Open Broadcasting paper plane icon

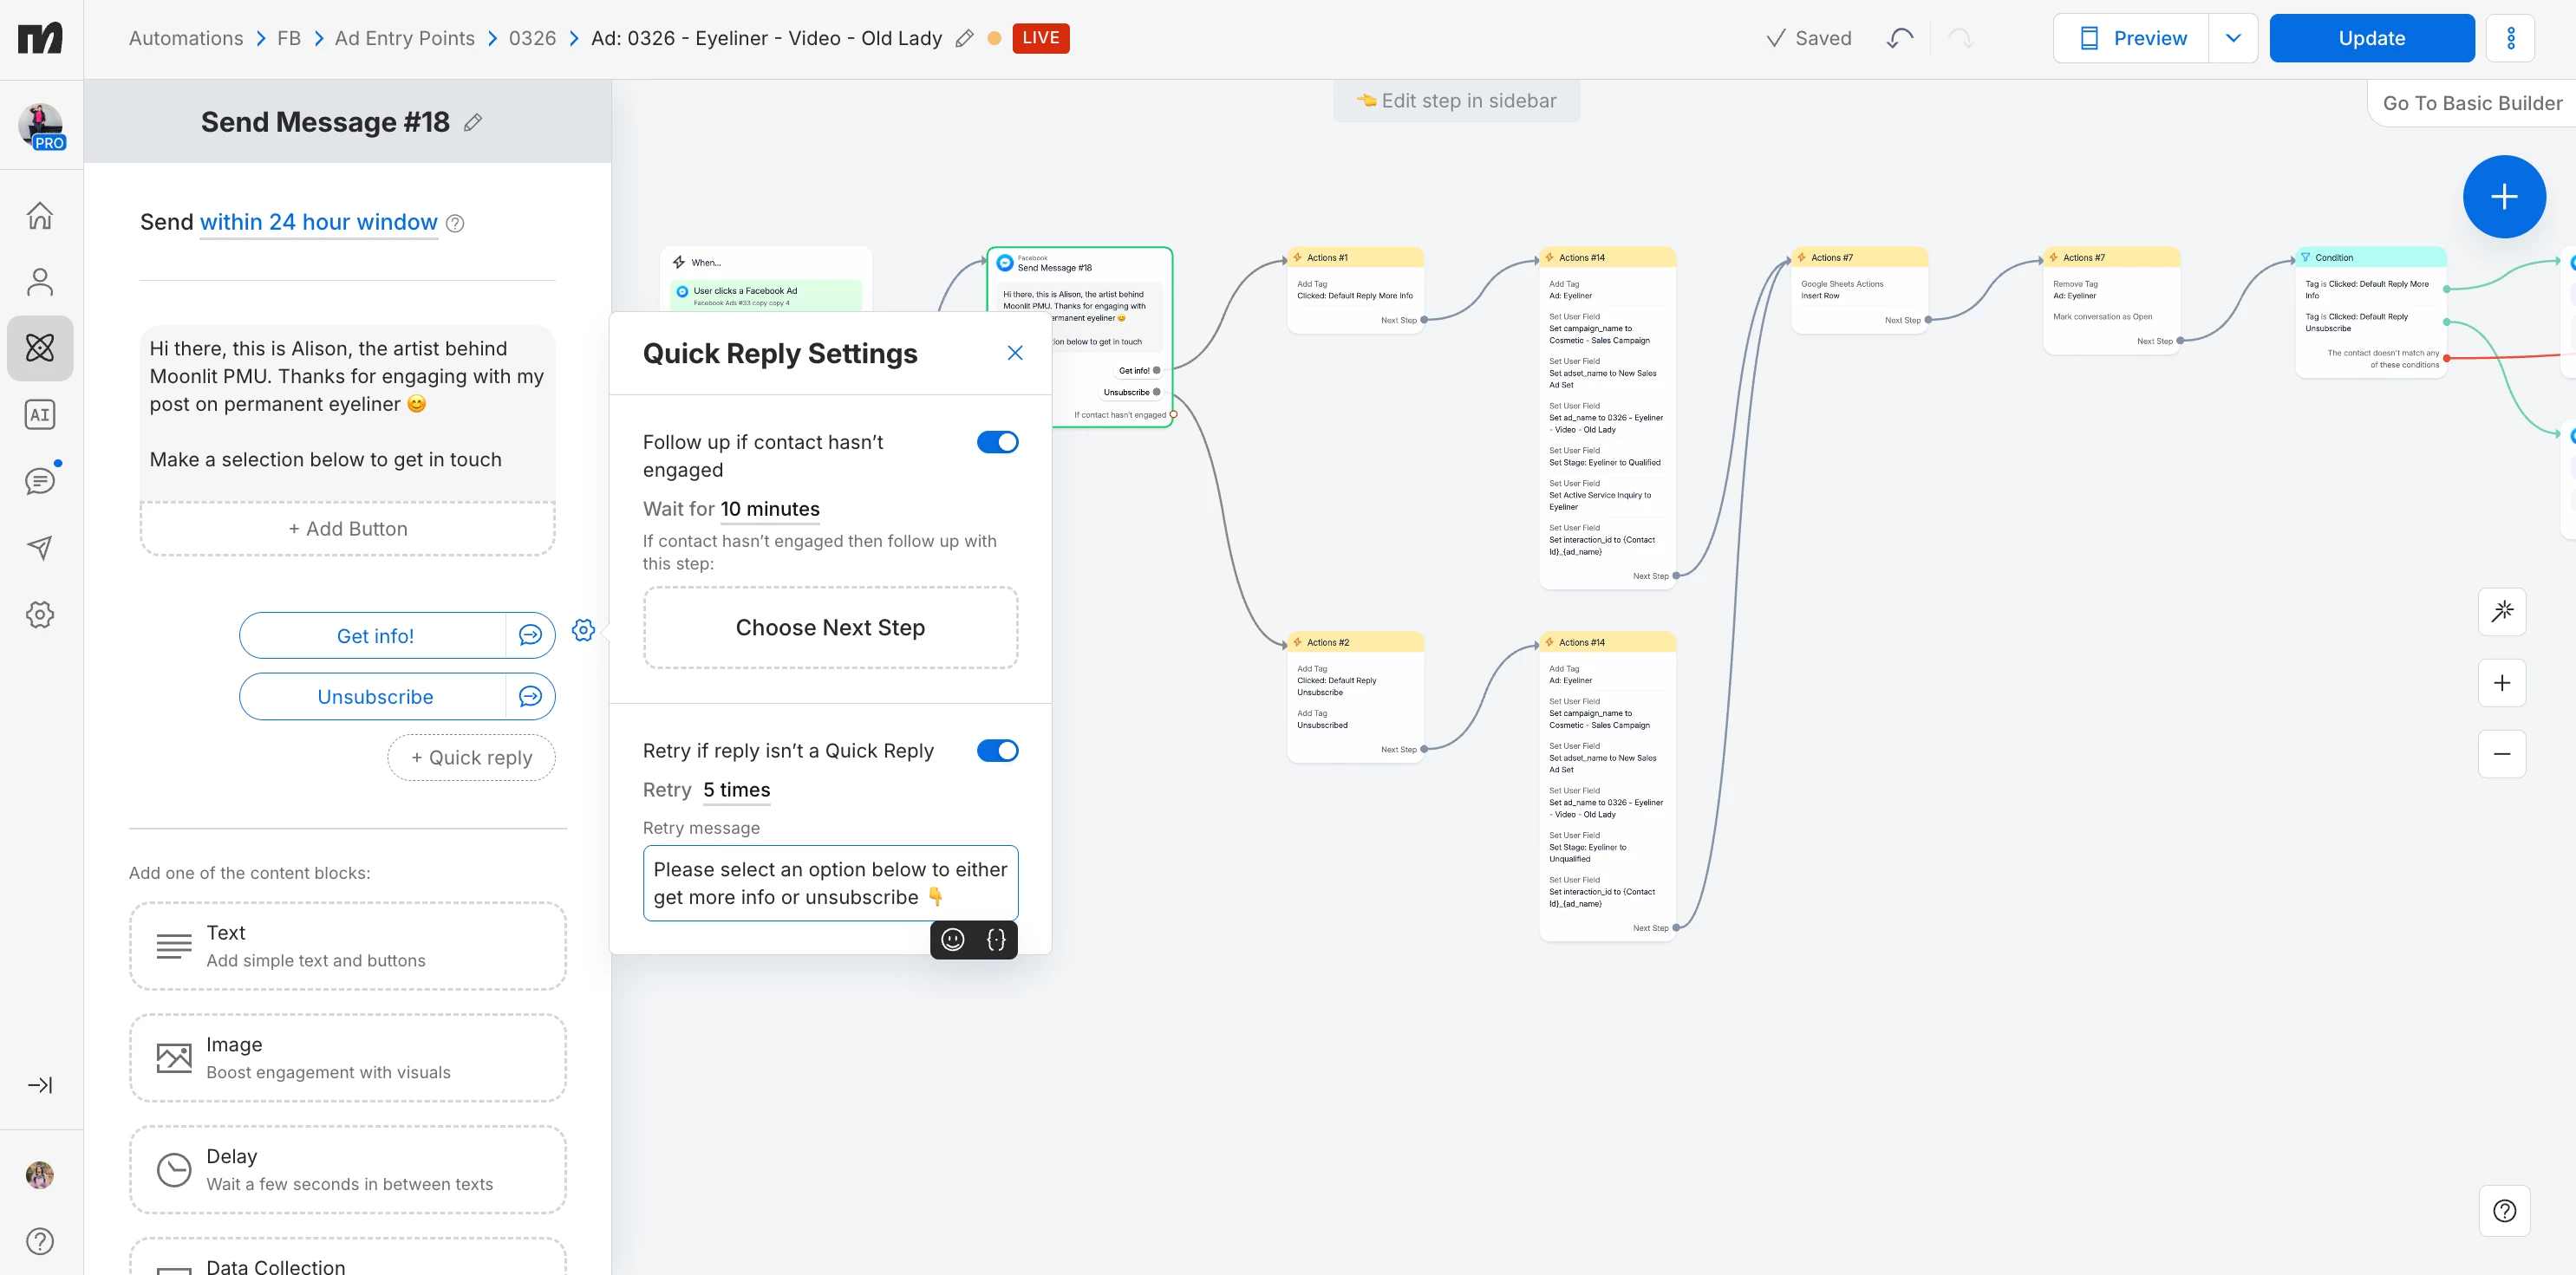click(40, 547)
